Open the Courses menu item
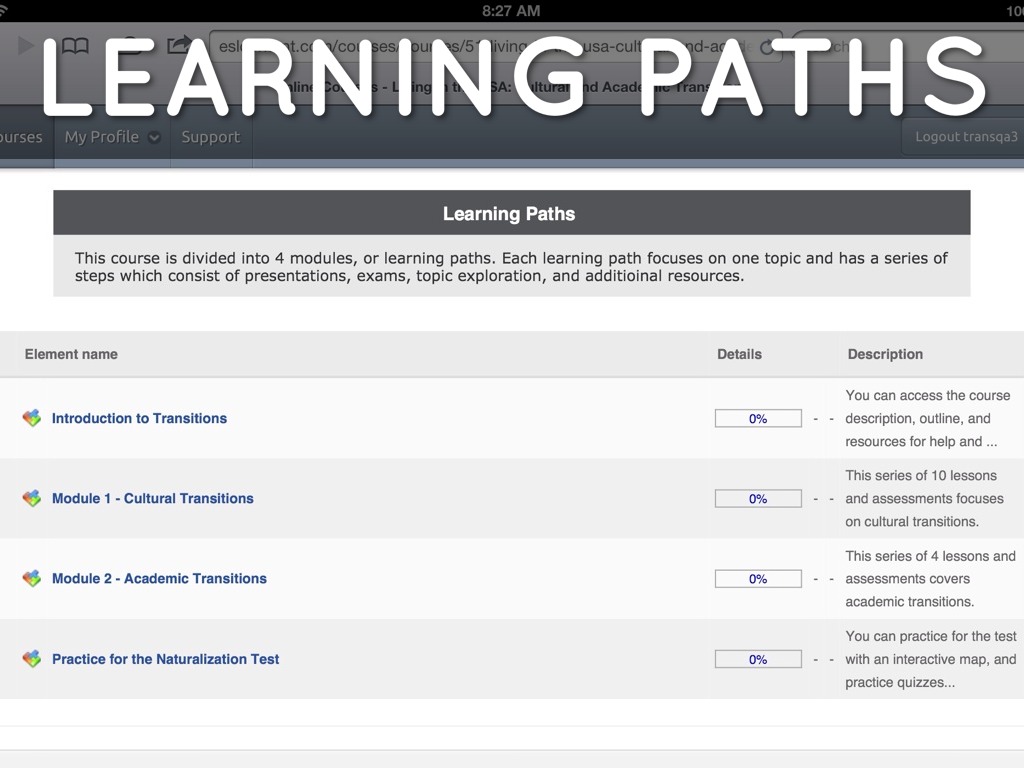The width and height of the screenshot is (1024, 768). point(20,137)
